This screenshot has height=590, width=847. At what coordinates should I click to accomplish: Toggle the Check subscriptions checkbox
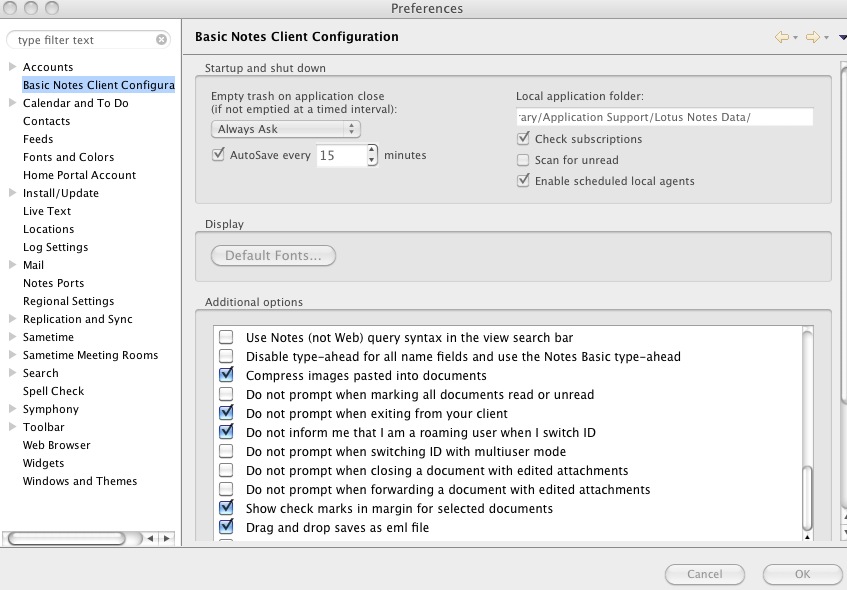coord(523,139)
